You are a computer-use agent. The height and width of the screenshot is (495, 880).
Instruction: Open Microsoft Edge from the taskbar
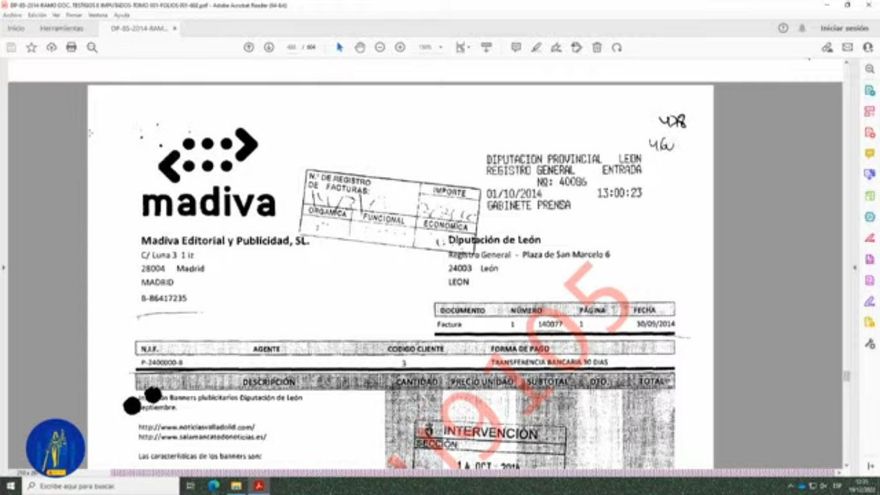pos(214,485)
